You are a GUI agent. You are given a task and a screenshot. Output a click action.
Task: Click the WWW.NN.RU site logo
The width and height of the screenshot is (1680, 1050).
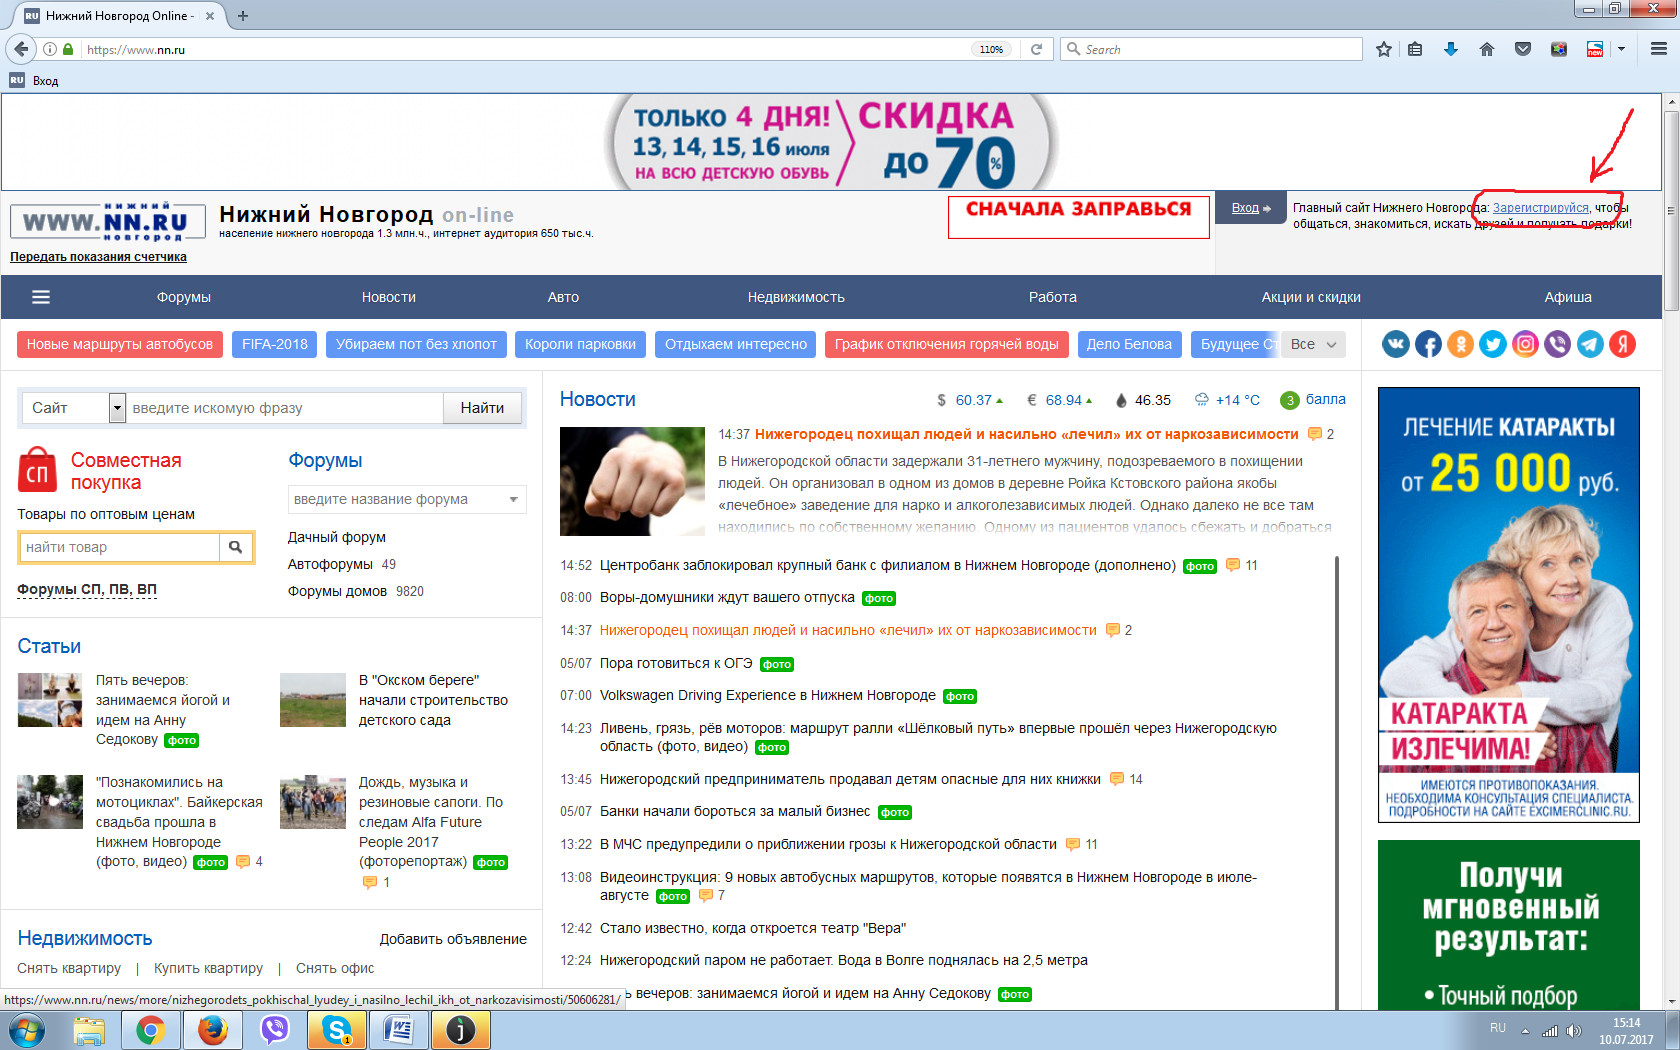pos(108,221)
